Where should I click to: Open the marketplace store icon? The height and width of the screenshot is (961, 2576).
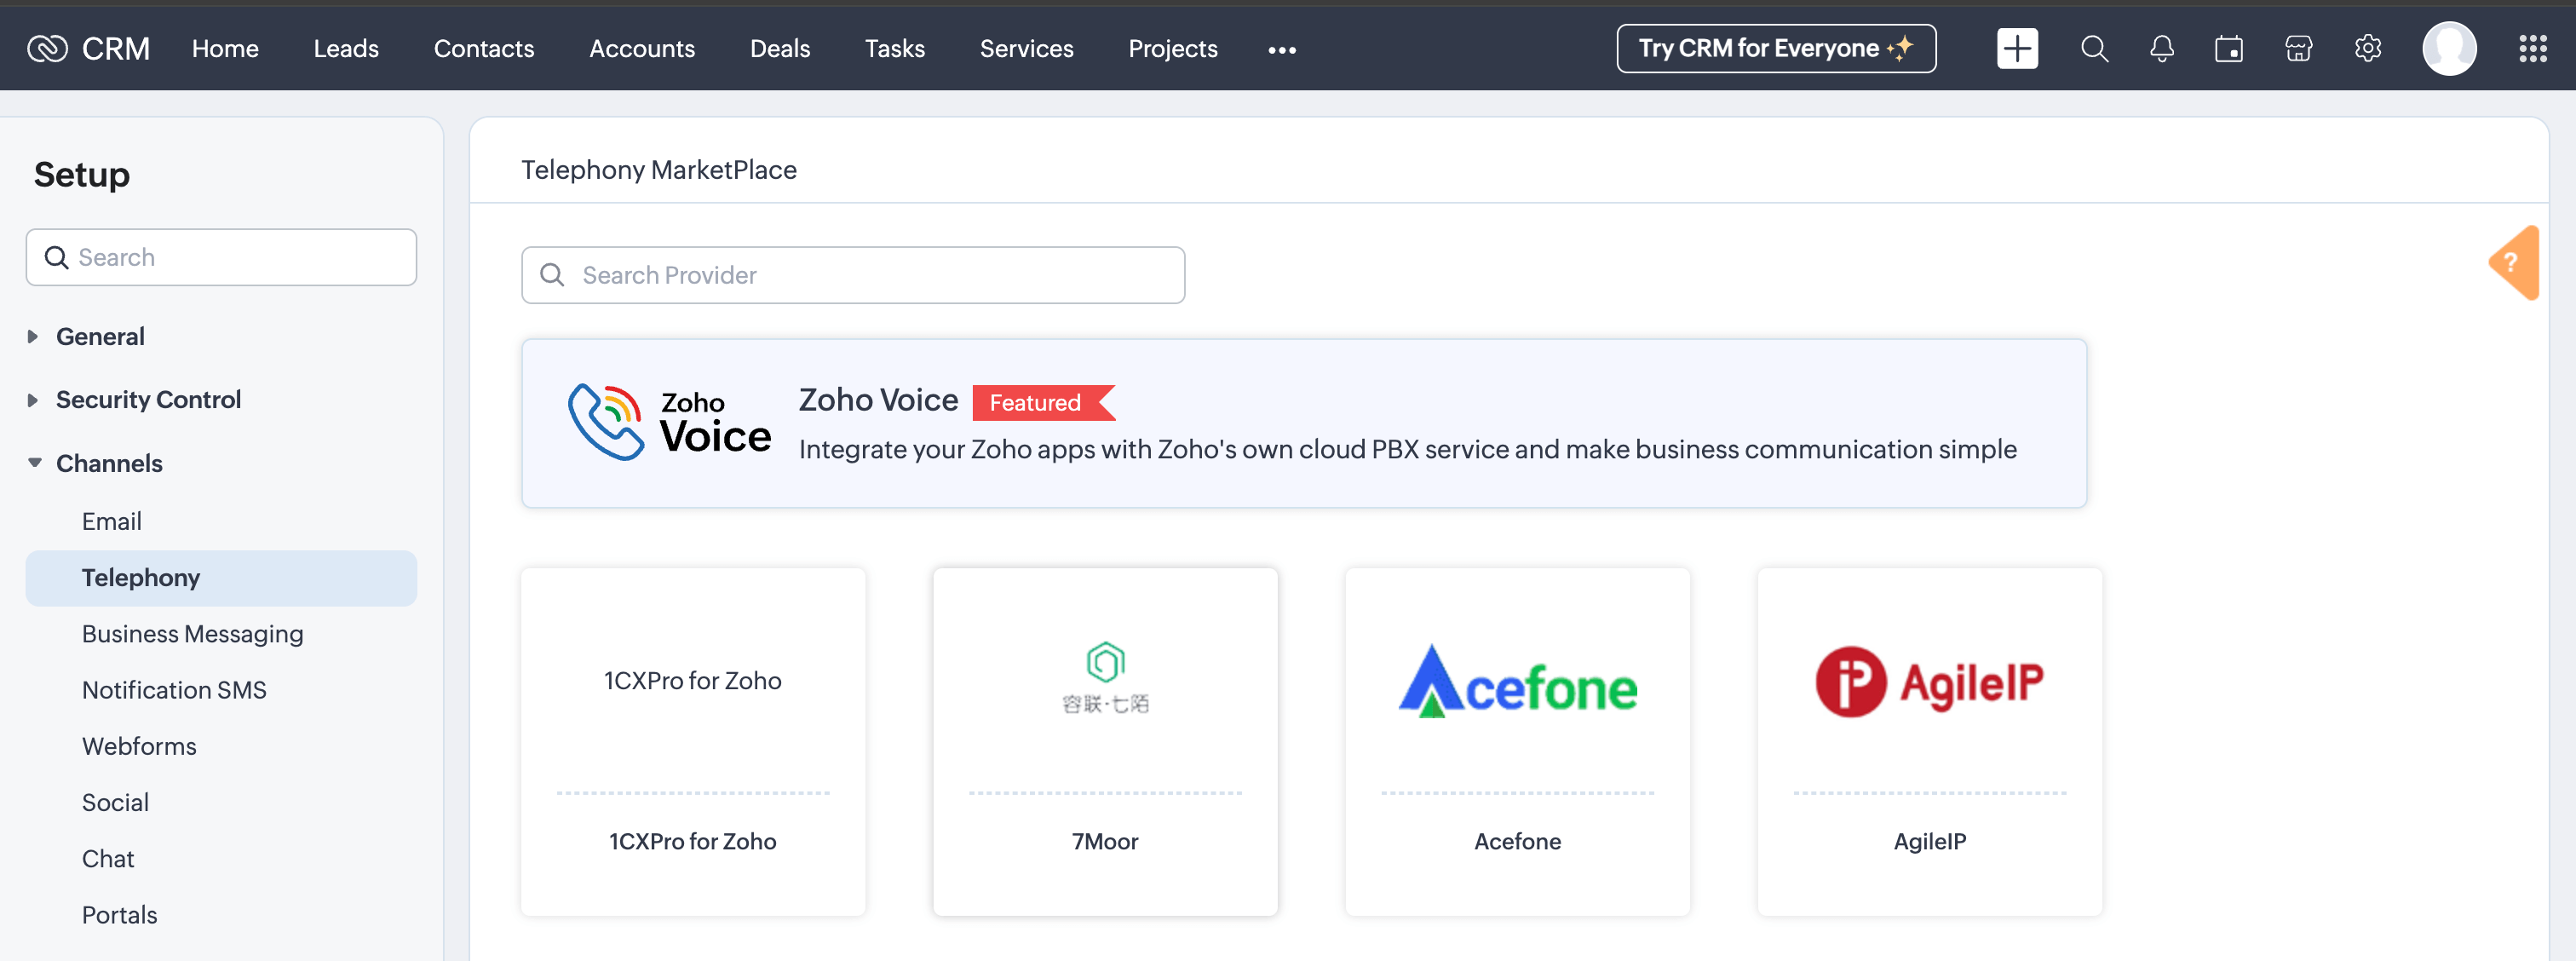coord(2298,48)
